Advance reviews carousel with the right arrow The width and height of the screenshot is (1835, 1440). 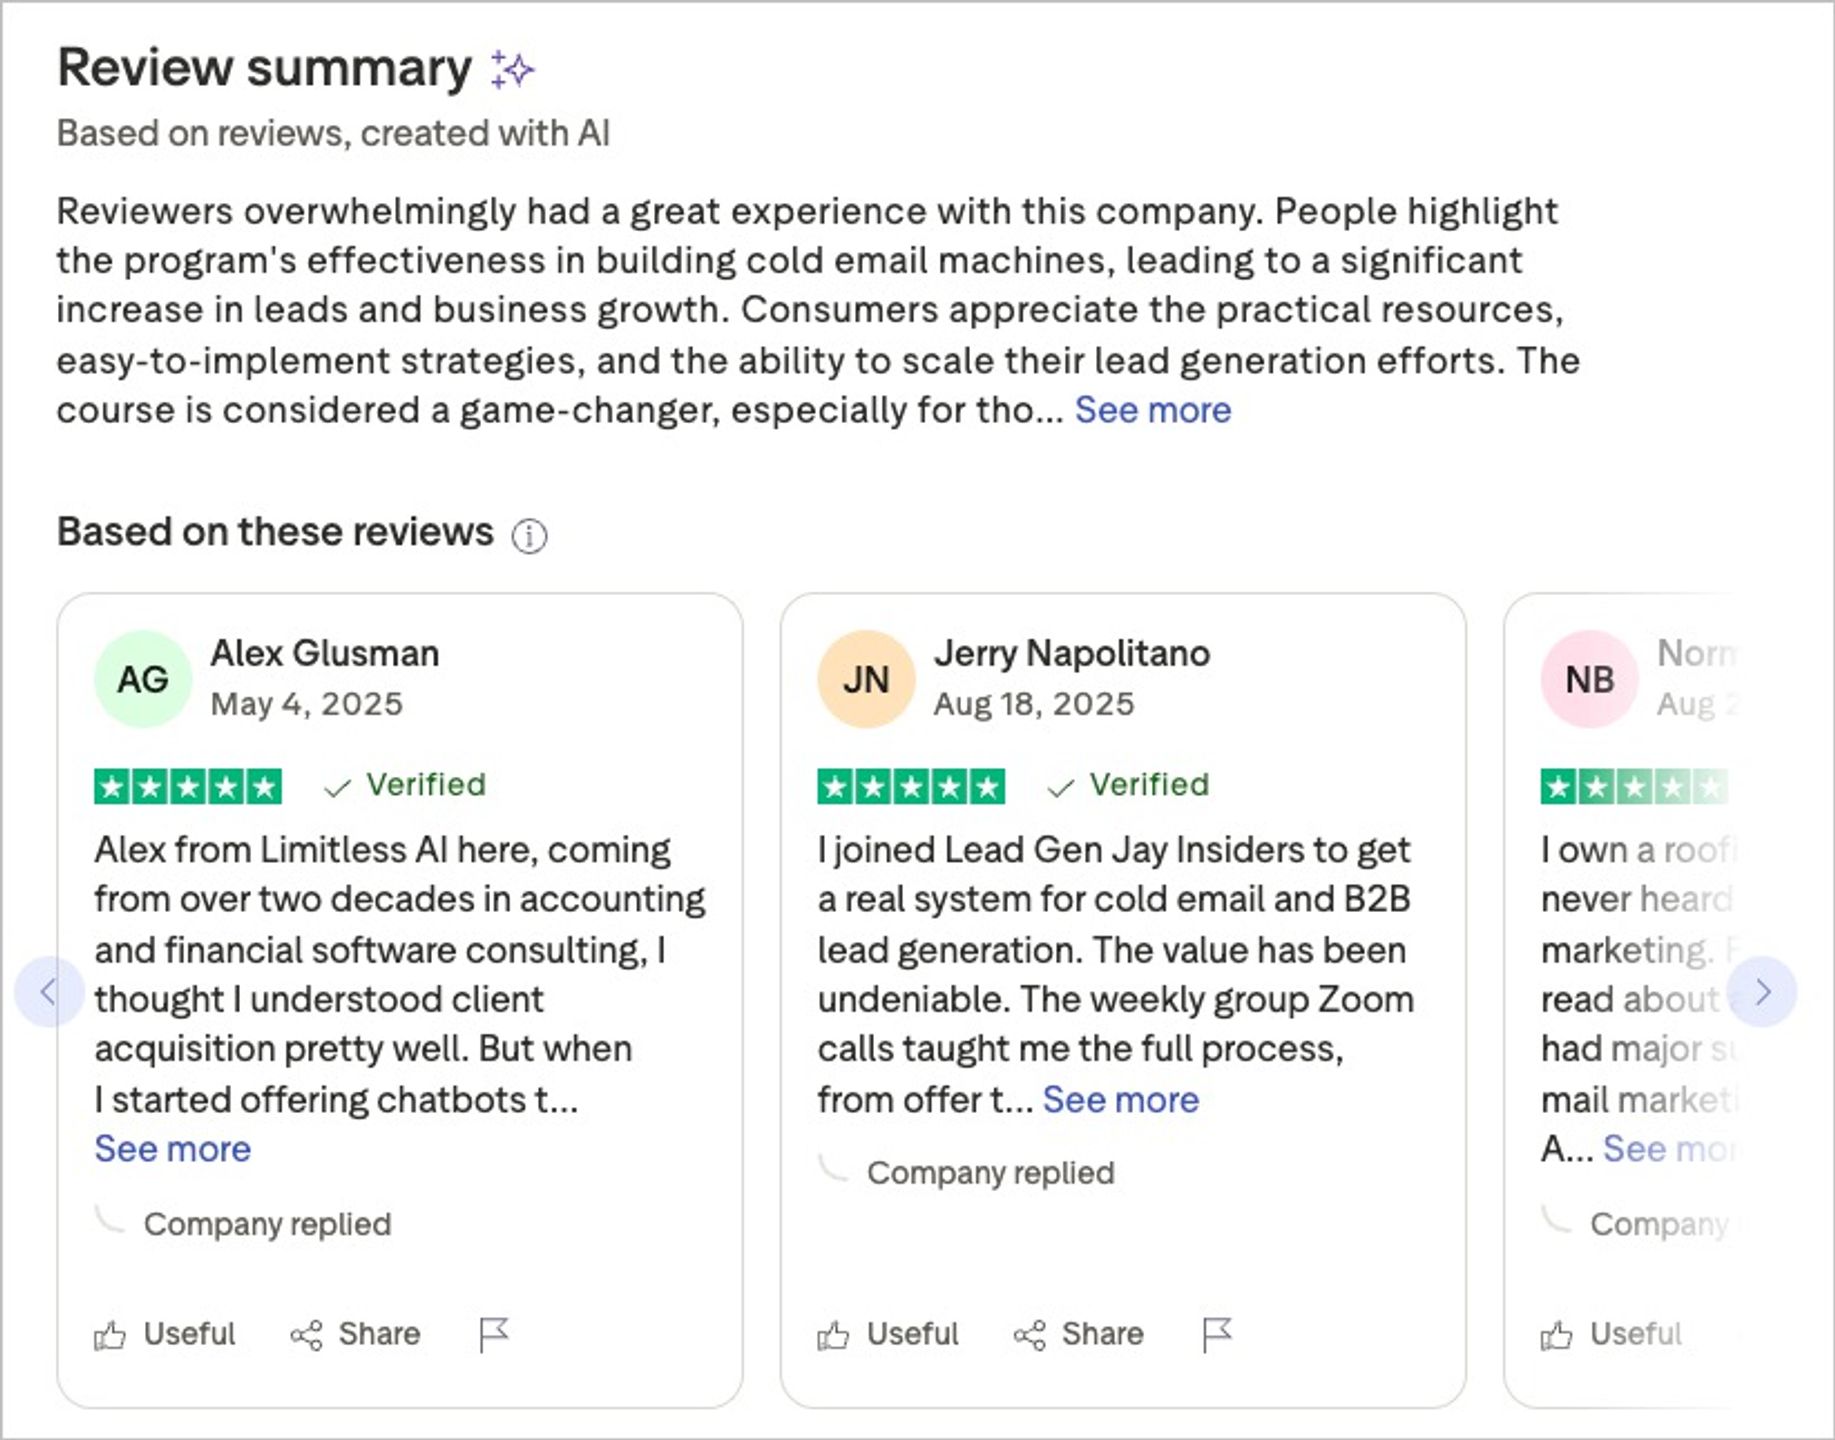click(x=1762, y=991)
